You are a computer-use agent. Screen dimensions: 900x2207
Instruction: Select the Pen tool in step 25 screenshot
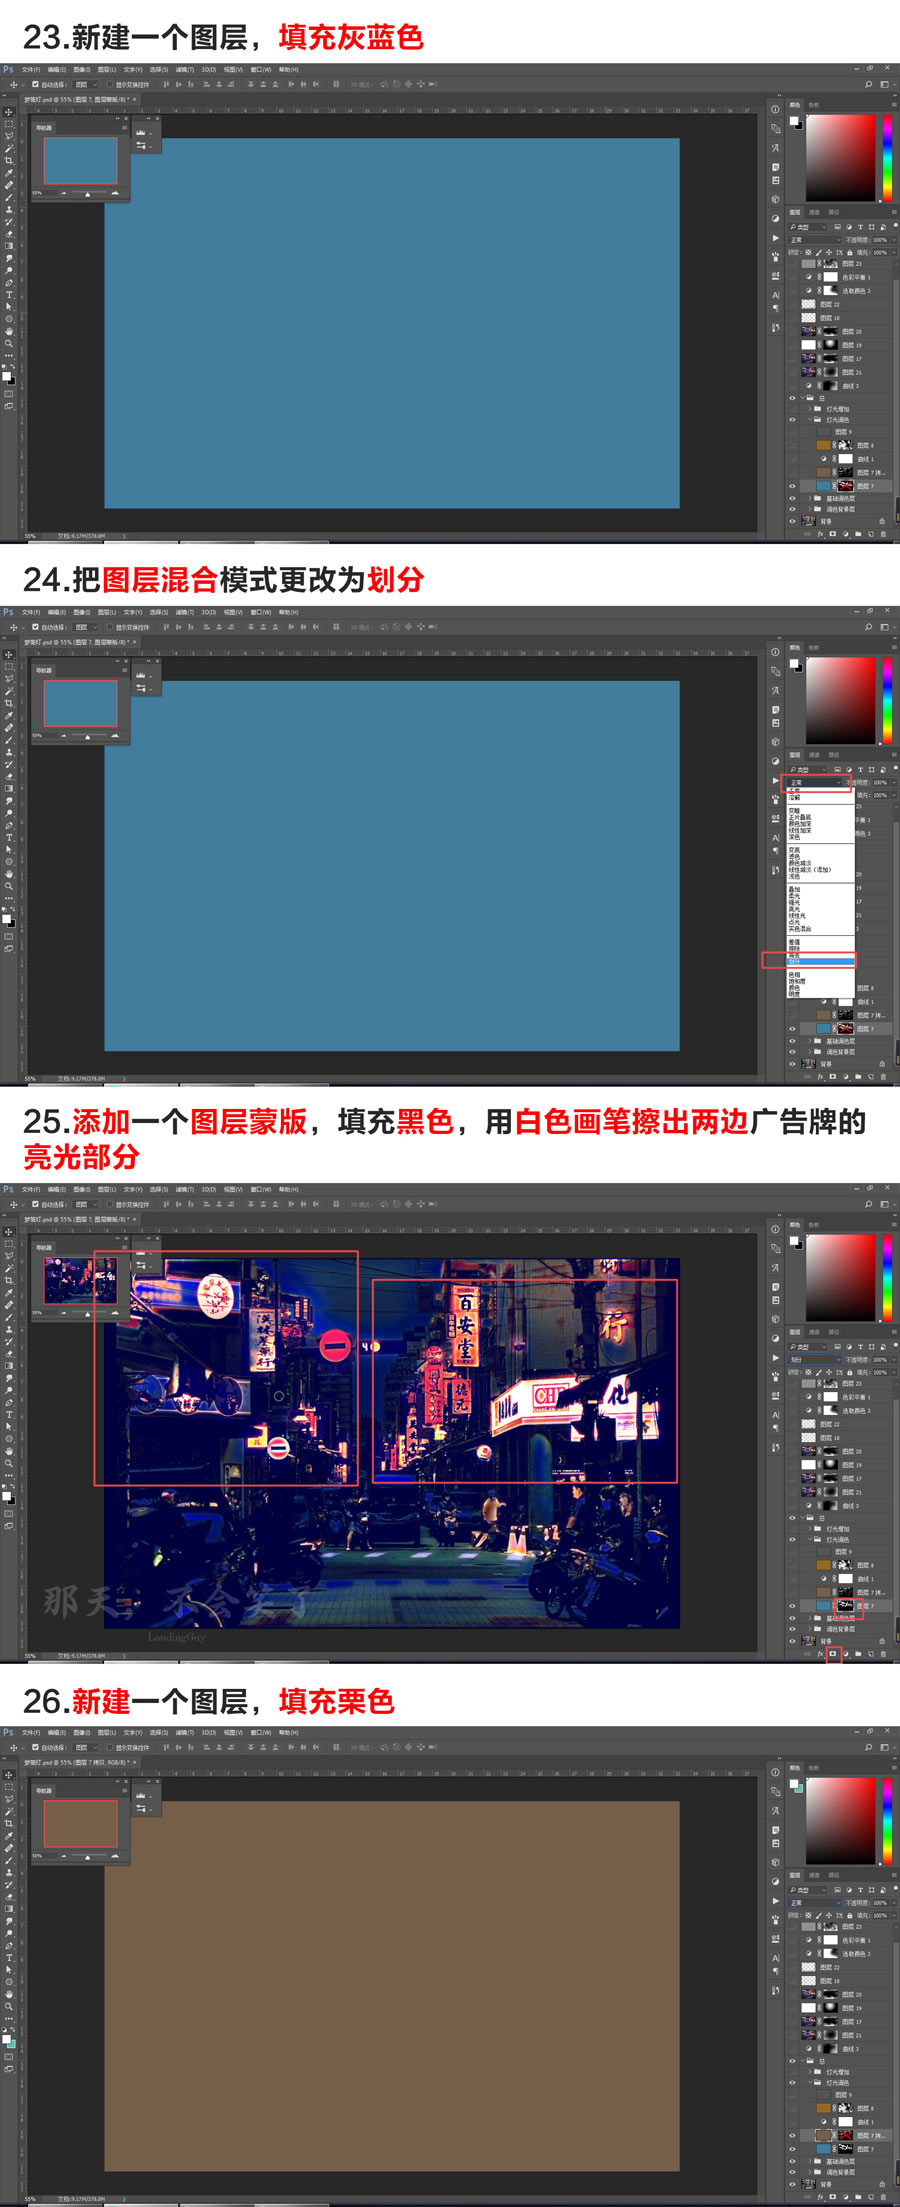click(x=9, y=1402)
